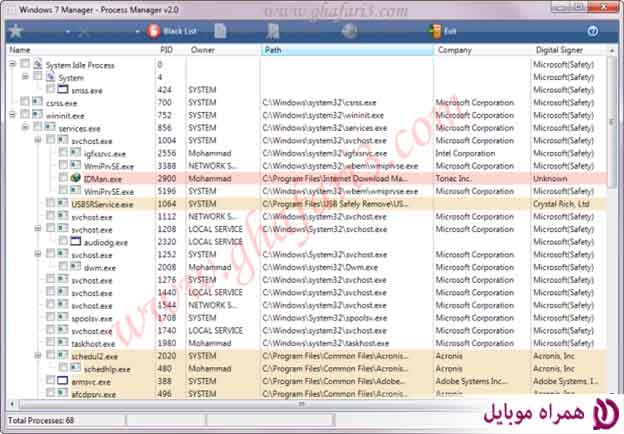Viewport: 624px width, 434px height.
Task: Click the dwm.exe process icon
Action: [x=76, y=266]
